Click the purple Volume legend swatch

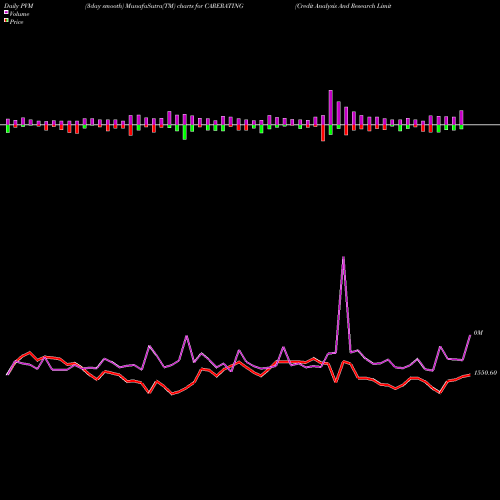pos(6,12)
